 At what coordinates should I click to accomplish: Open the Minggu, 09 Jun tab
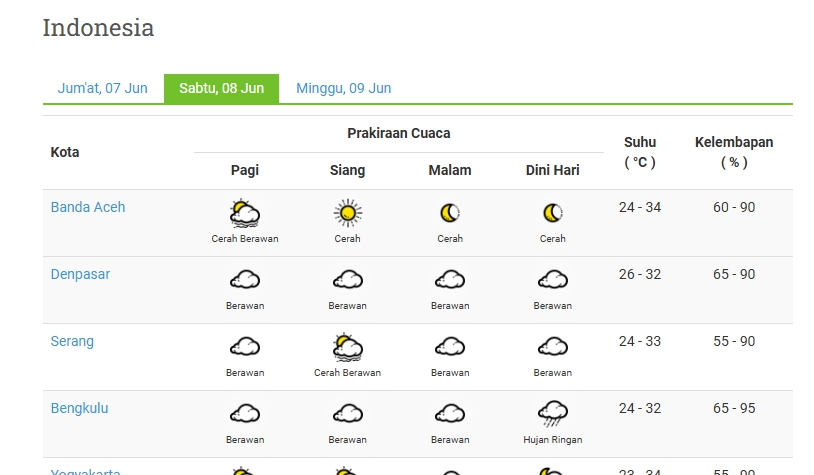[343, 88]
